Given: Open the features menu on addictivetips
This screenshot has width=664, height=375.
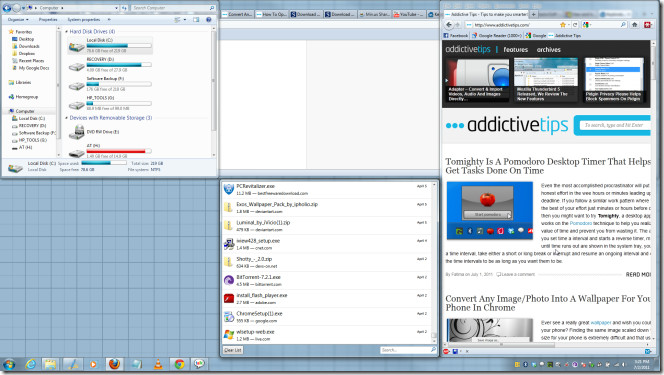Looking at the screenshot, I should click(x=515, y=50).
